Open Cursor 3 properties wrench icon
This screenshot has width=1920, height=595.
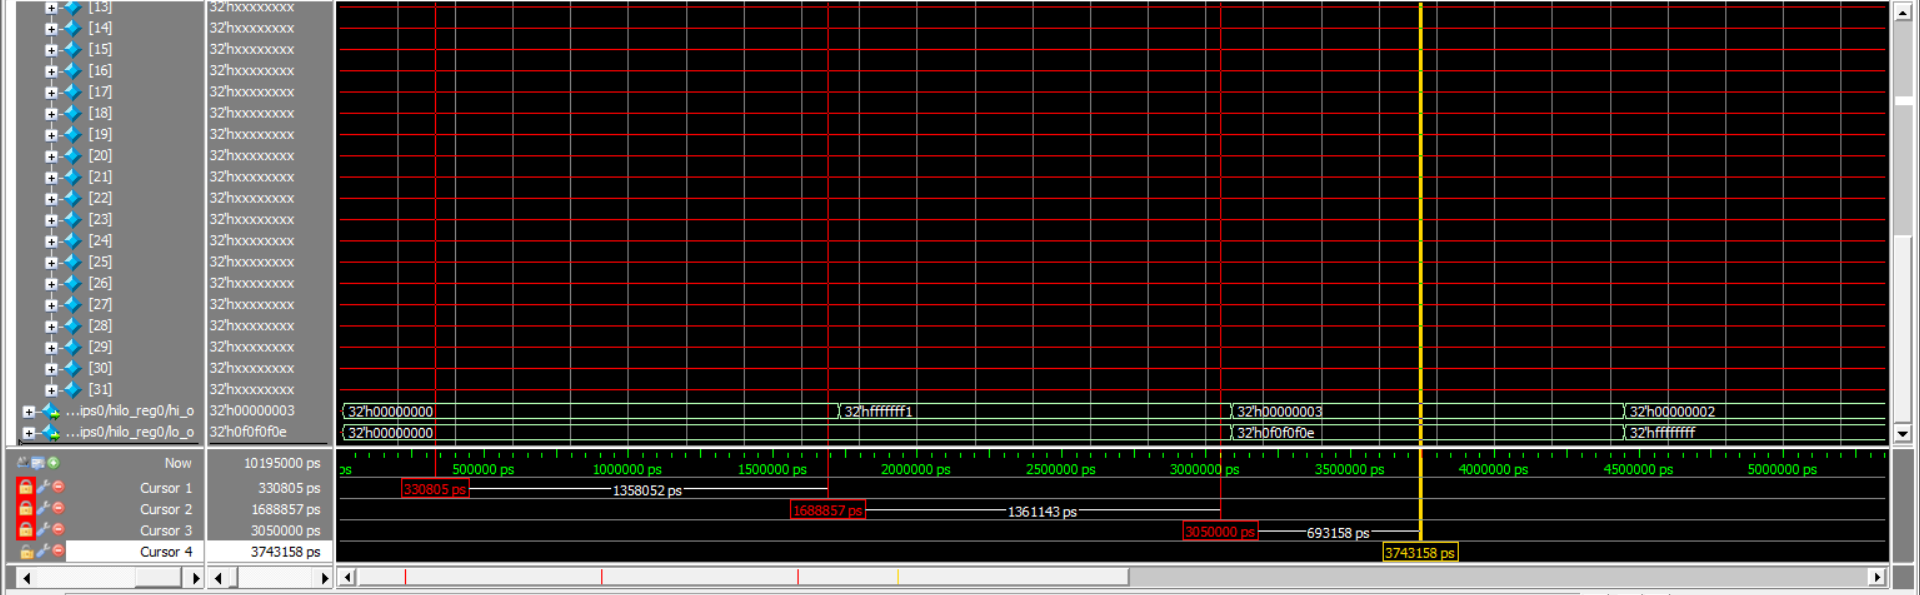tap(43, 530)
